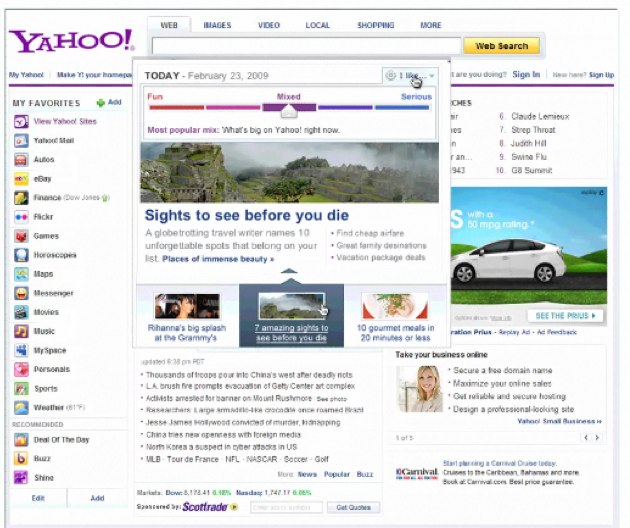Set mood slider to blue Serious segment
630x528 pixels.
pyautogui.click(x=402, y=107)
